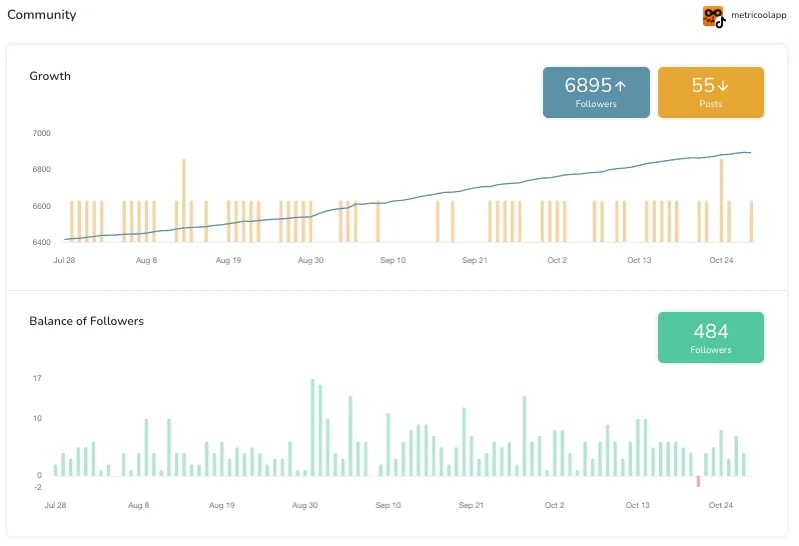Click the 7000 value on Growth y-axis
799x546 pixels.
tap(41, 133)
